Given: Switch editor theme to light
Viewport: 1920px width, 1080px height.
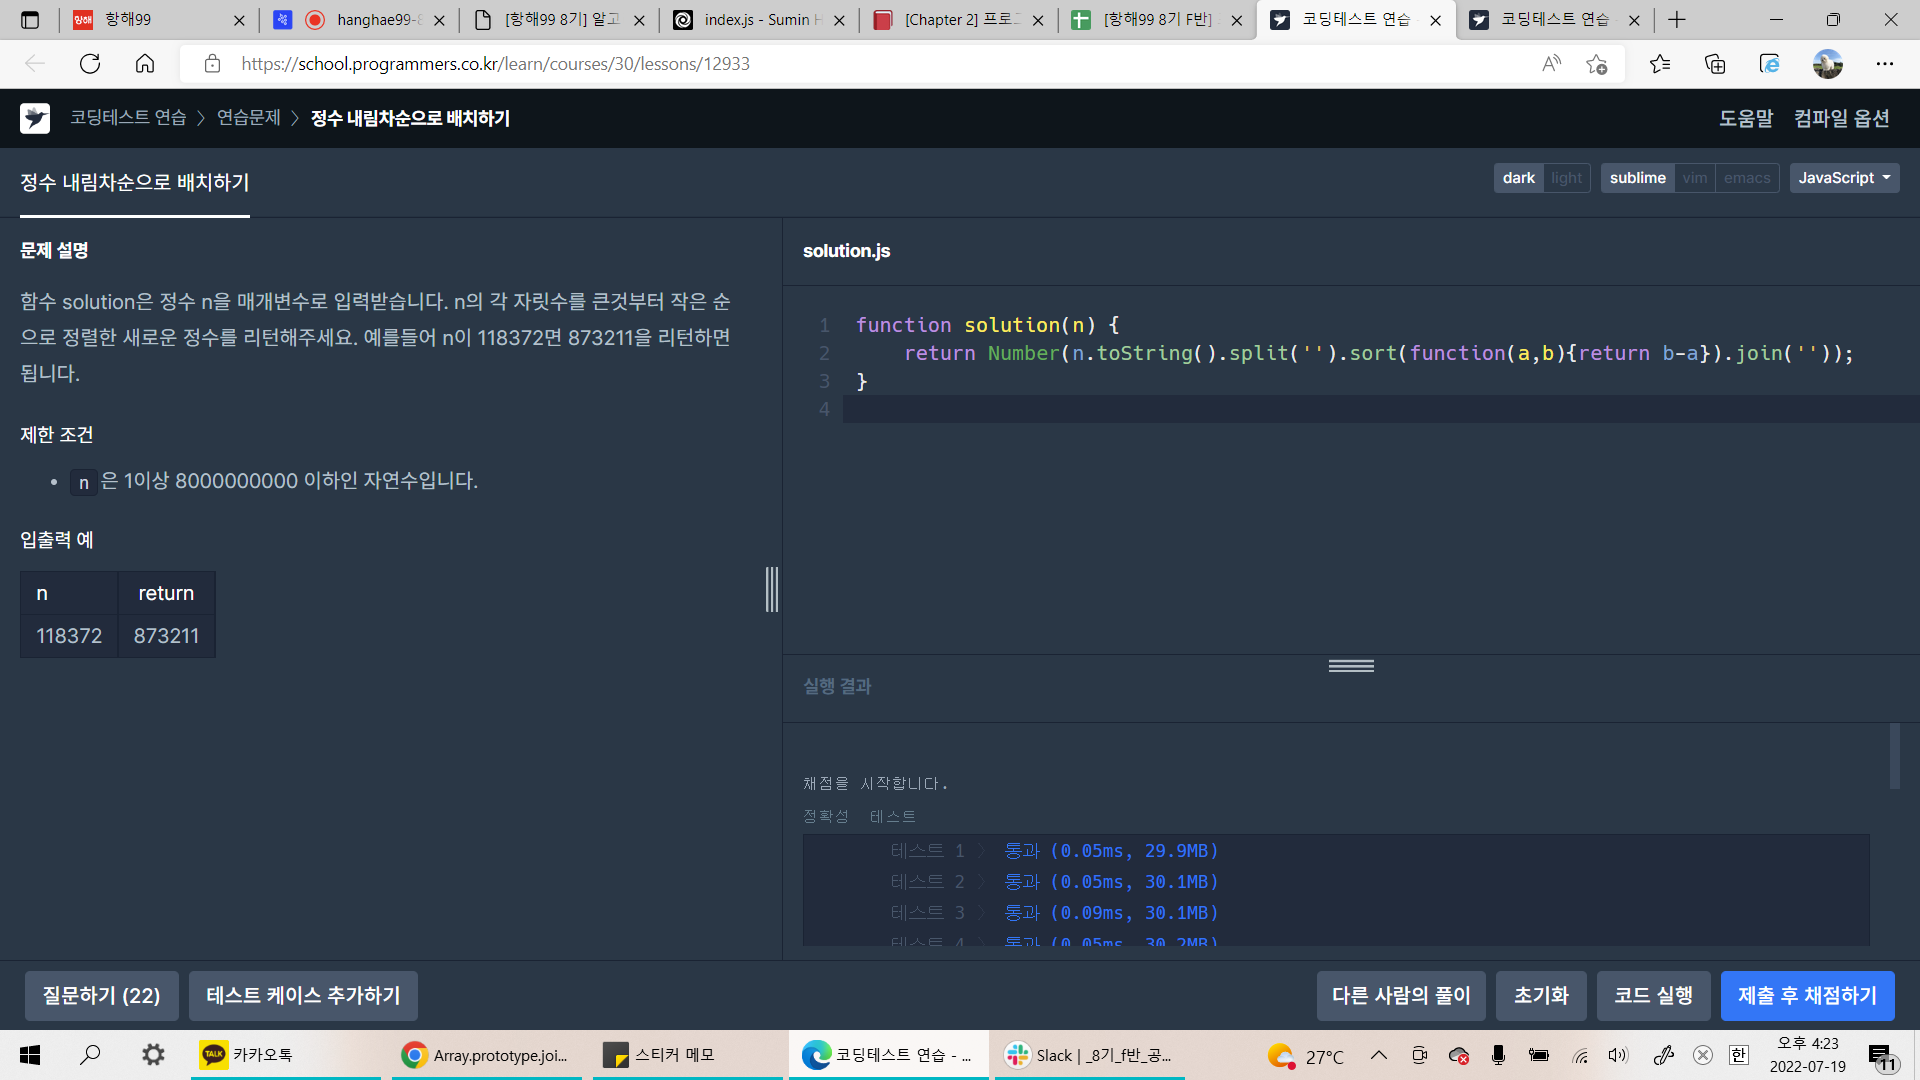Looking at the screenshot, I should coord(1566,178).
